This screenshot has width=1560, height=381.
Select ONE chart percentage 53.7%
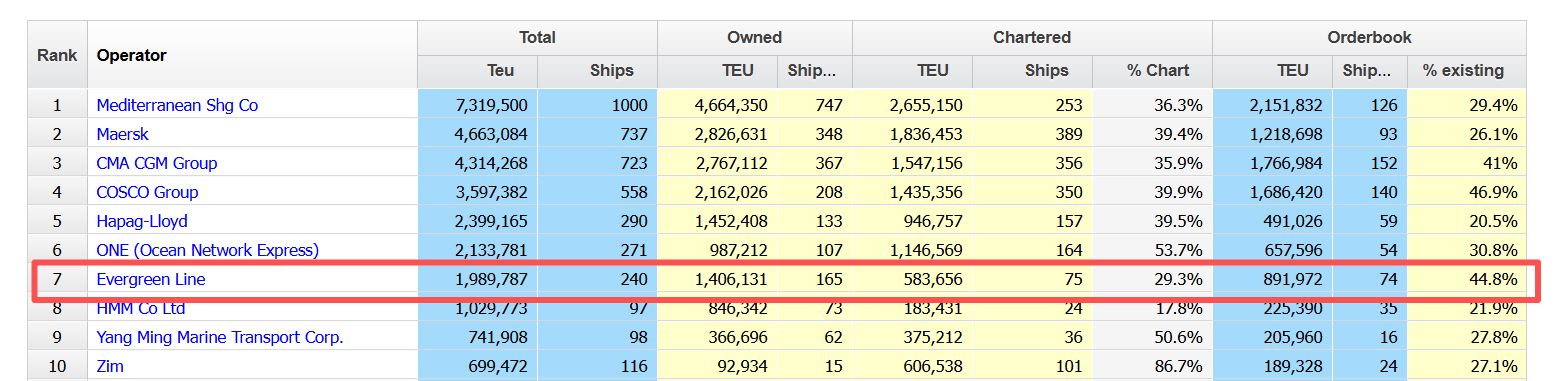1152,250
